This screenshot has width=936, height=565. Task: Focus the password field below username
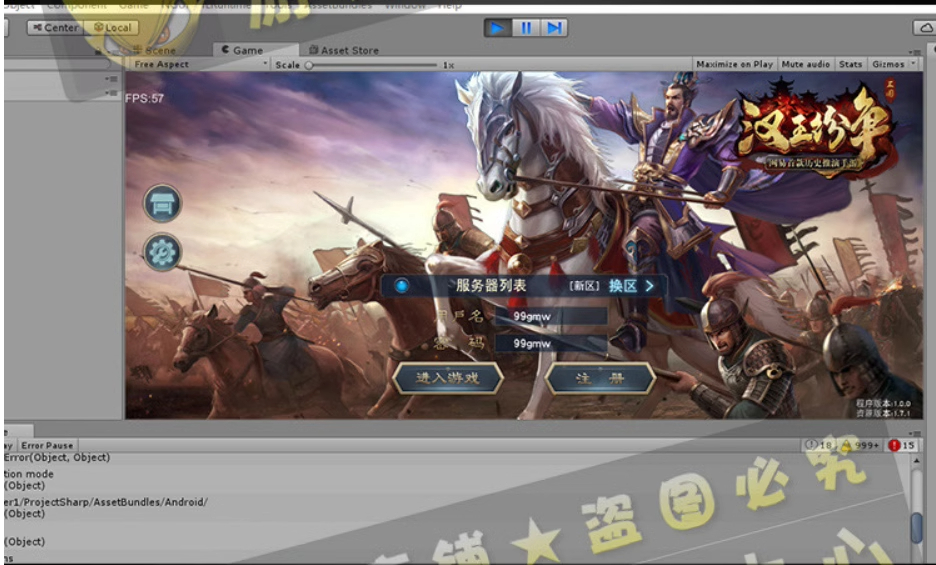click(552, 343)
